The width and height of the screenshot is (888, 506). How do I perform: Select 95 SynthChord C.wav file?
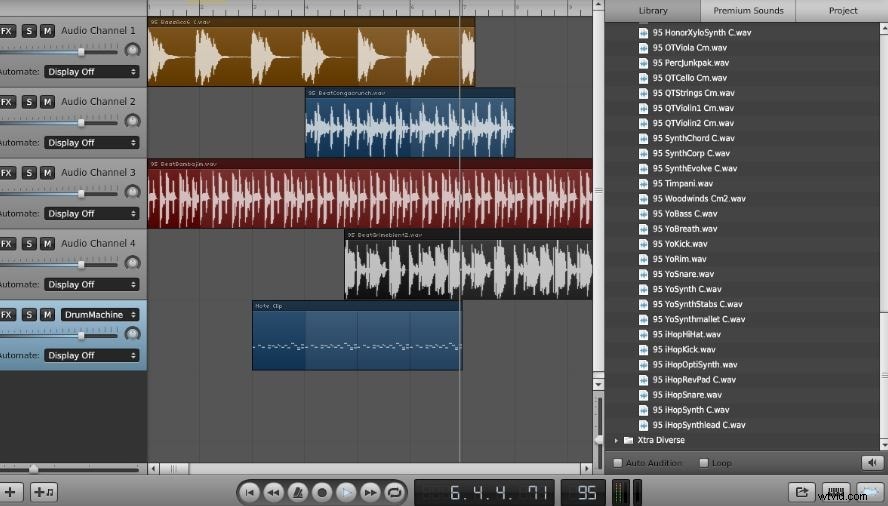[693, 138]
